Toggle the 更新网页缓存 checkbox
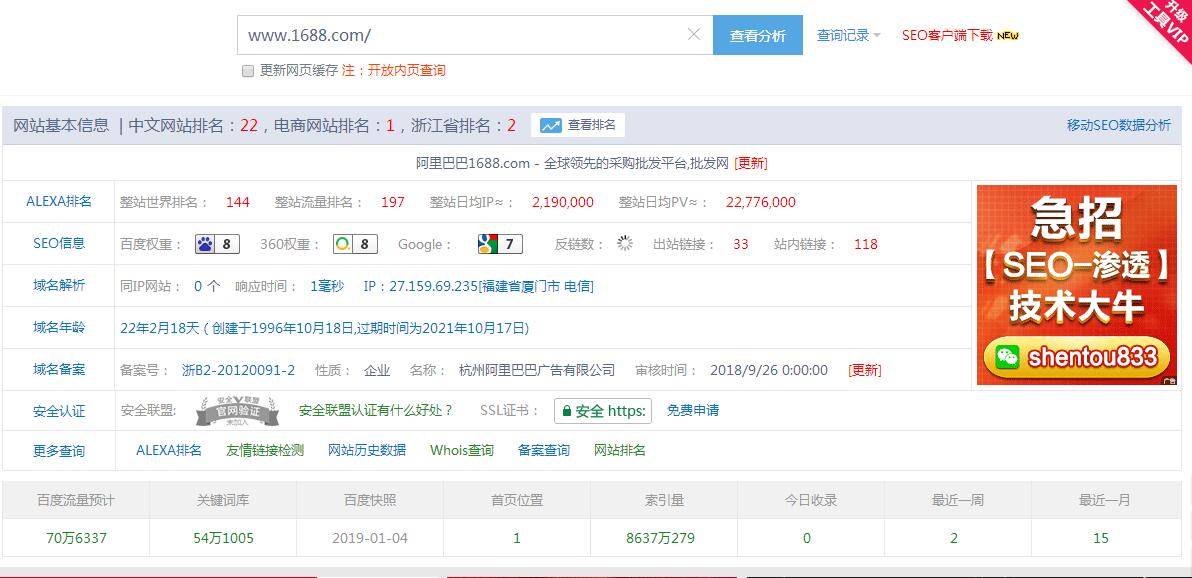 tap(247, 71)
